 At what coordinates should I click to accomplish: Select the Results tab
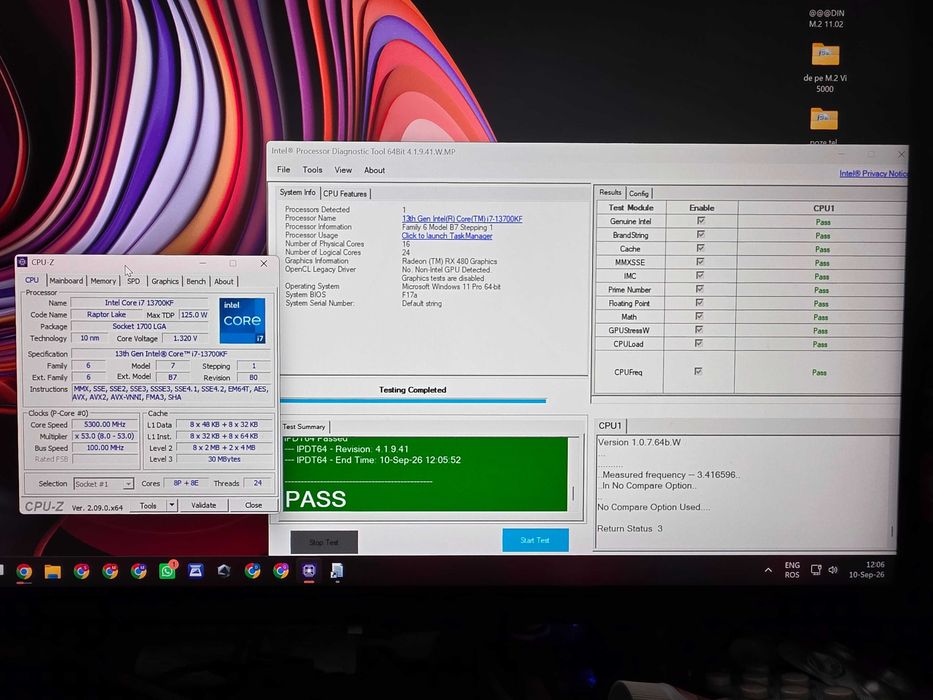click(x=610, y=192)
